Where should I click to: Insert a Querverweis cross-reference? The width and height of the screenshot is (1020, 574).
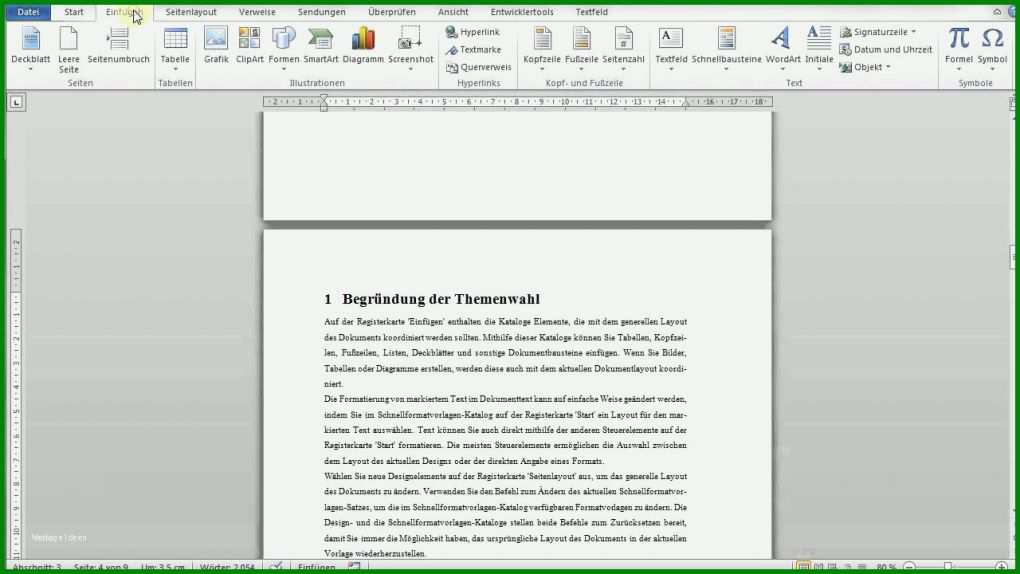[479, 67]
